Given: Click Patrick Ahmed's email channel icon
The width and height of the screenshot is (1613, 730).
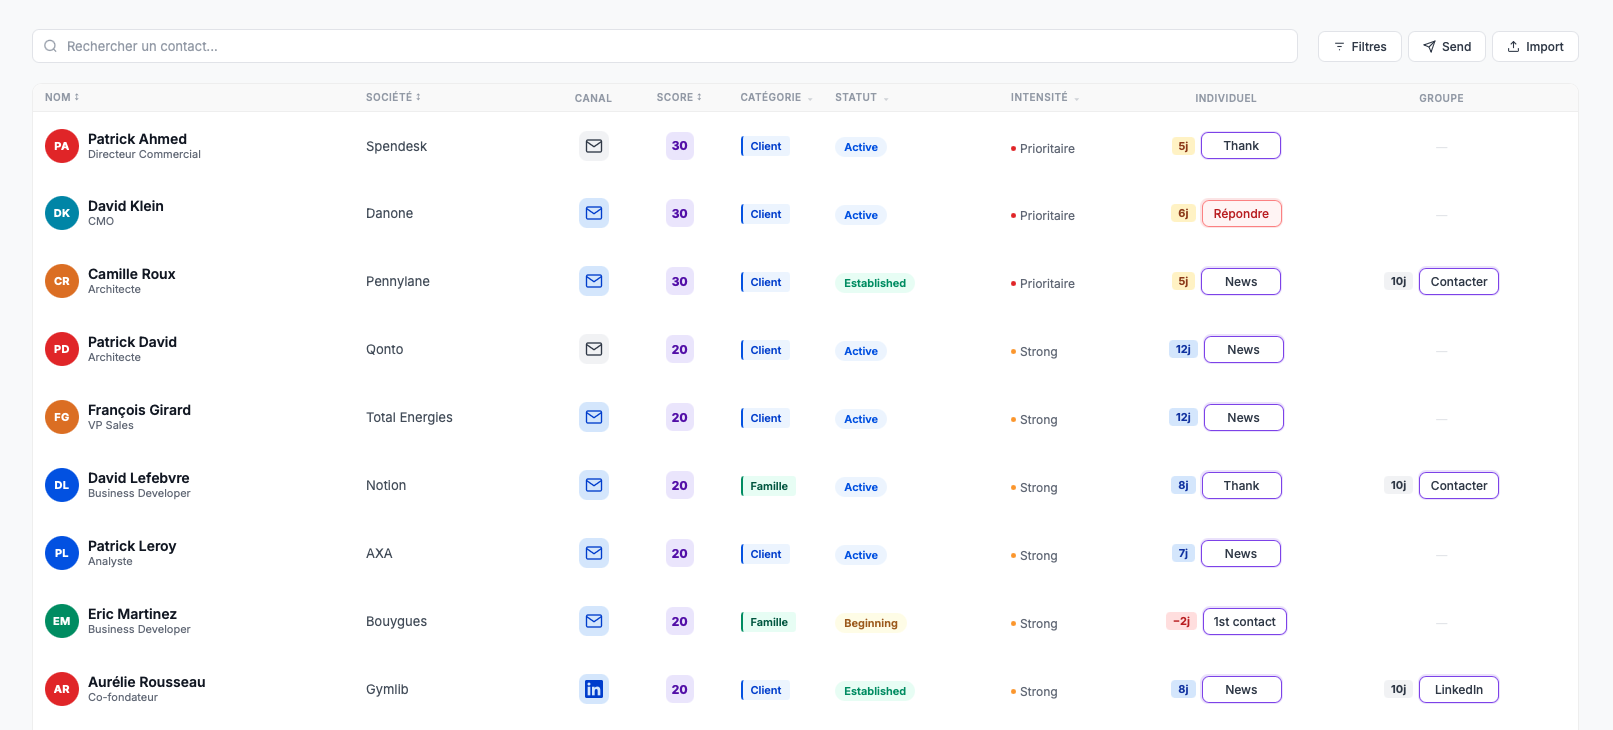Looking at the screenshot, I should click(x=594, y=146).
